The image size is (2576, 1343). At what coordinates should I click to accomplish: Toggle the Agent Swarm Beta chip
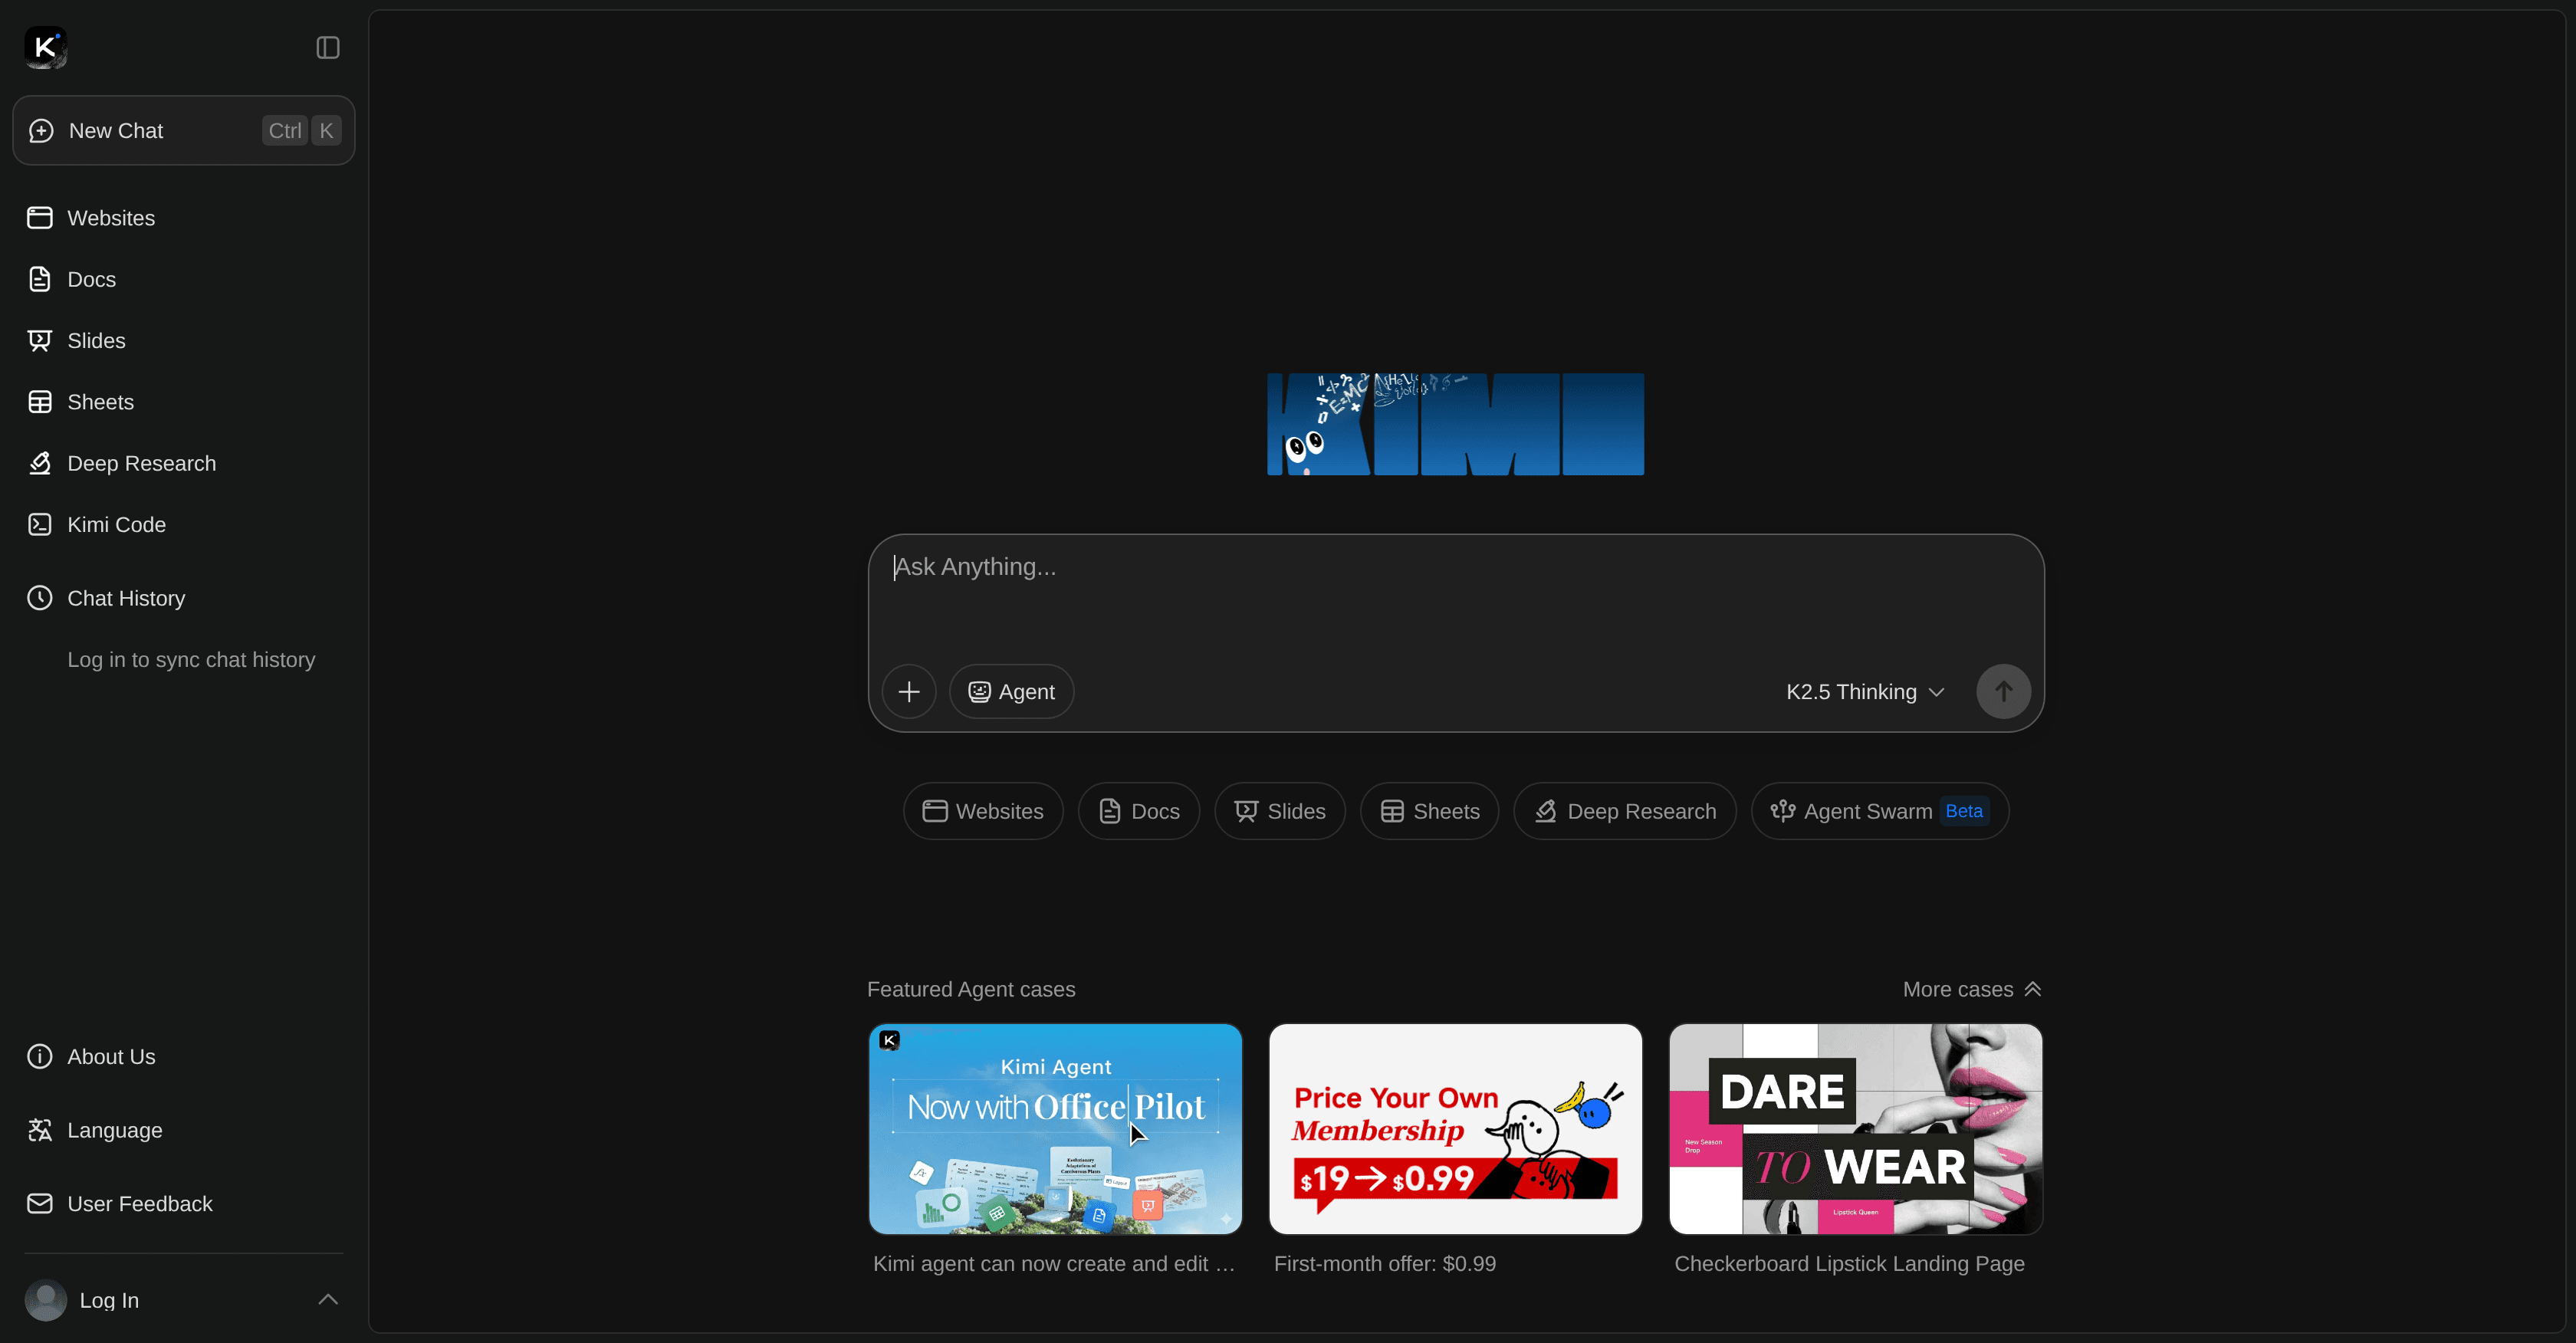(1879, 811)
